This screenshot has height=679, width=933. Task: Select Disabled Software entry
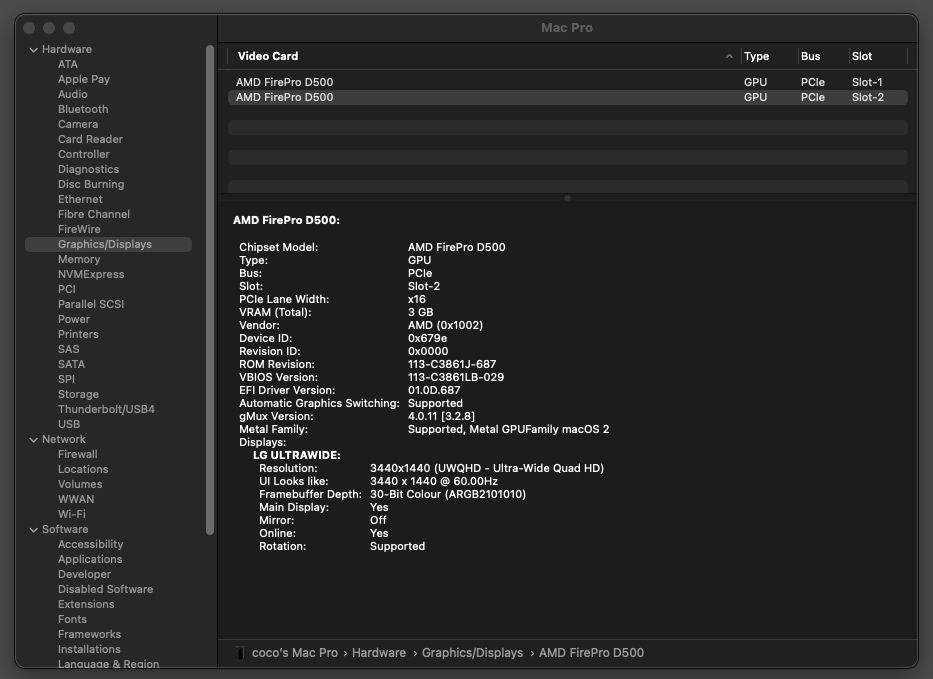pos(106,589)
